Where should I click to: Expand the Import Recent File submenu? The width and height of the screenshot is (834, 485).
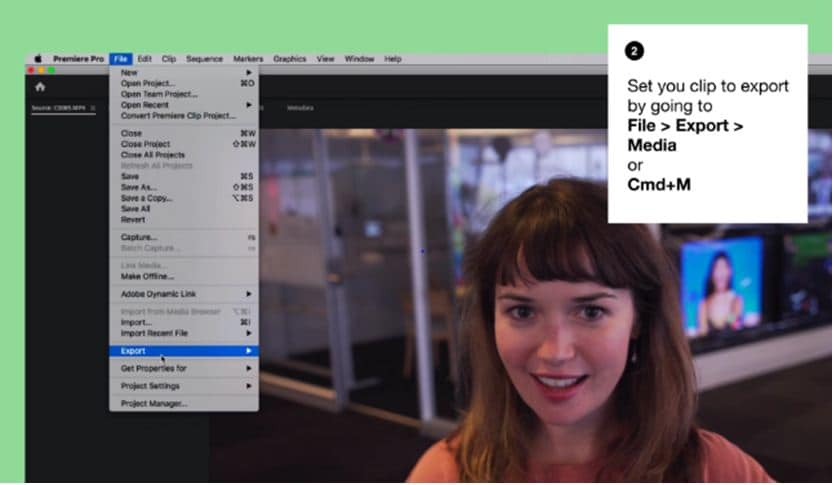pos(184,333)
